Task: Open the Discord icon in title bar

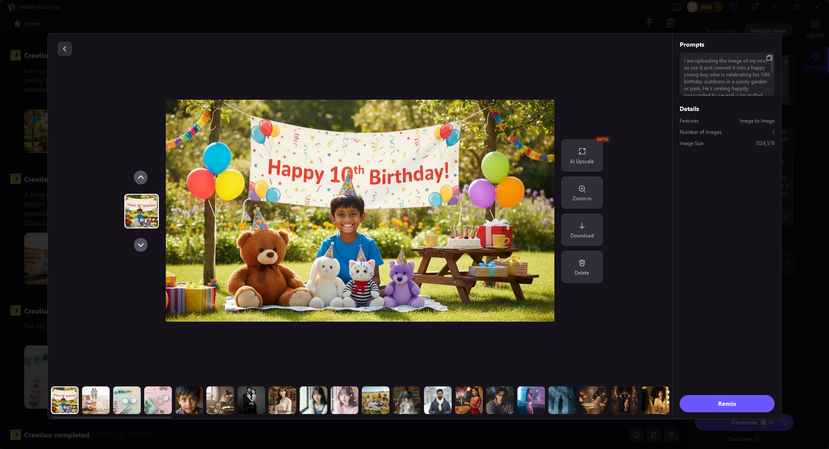Action: click(676, 7)
